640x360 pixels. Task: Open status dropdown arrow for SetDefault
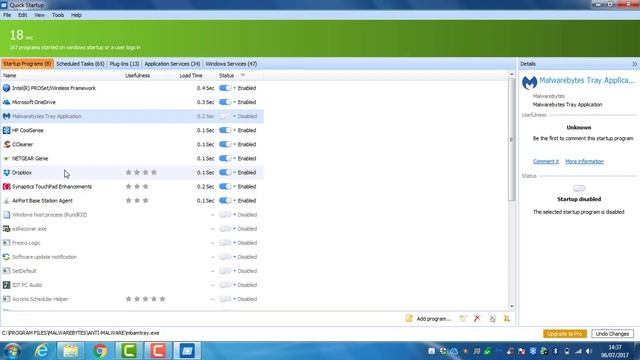235,271
